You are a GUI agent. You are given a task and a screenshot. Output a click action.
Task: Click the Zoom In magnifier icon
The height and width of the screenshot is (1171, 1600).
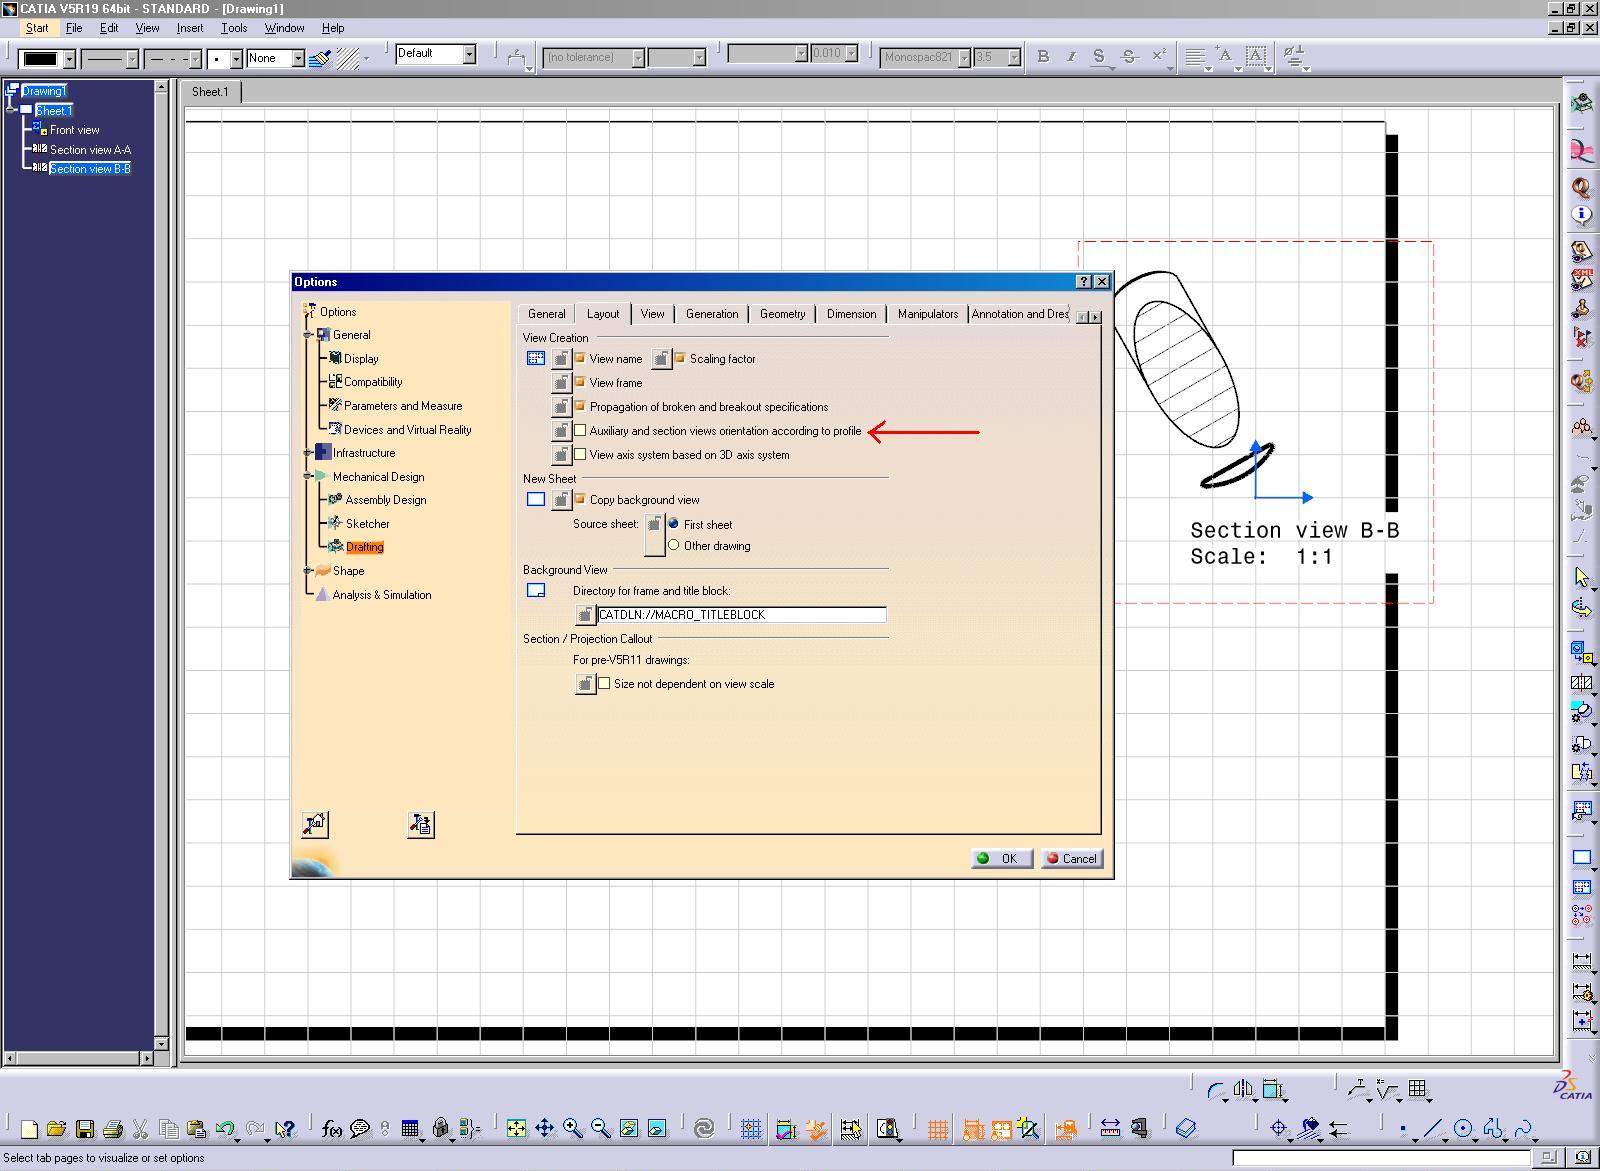click(x=573, y=1129)
